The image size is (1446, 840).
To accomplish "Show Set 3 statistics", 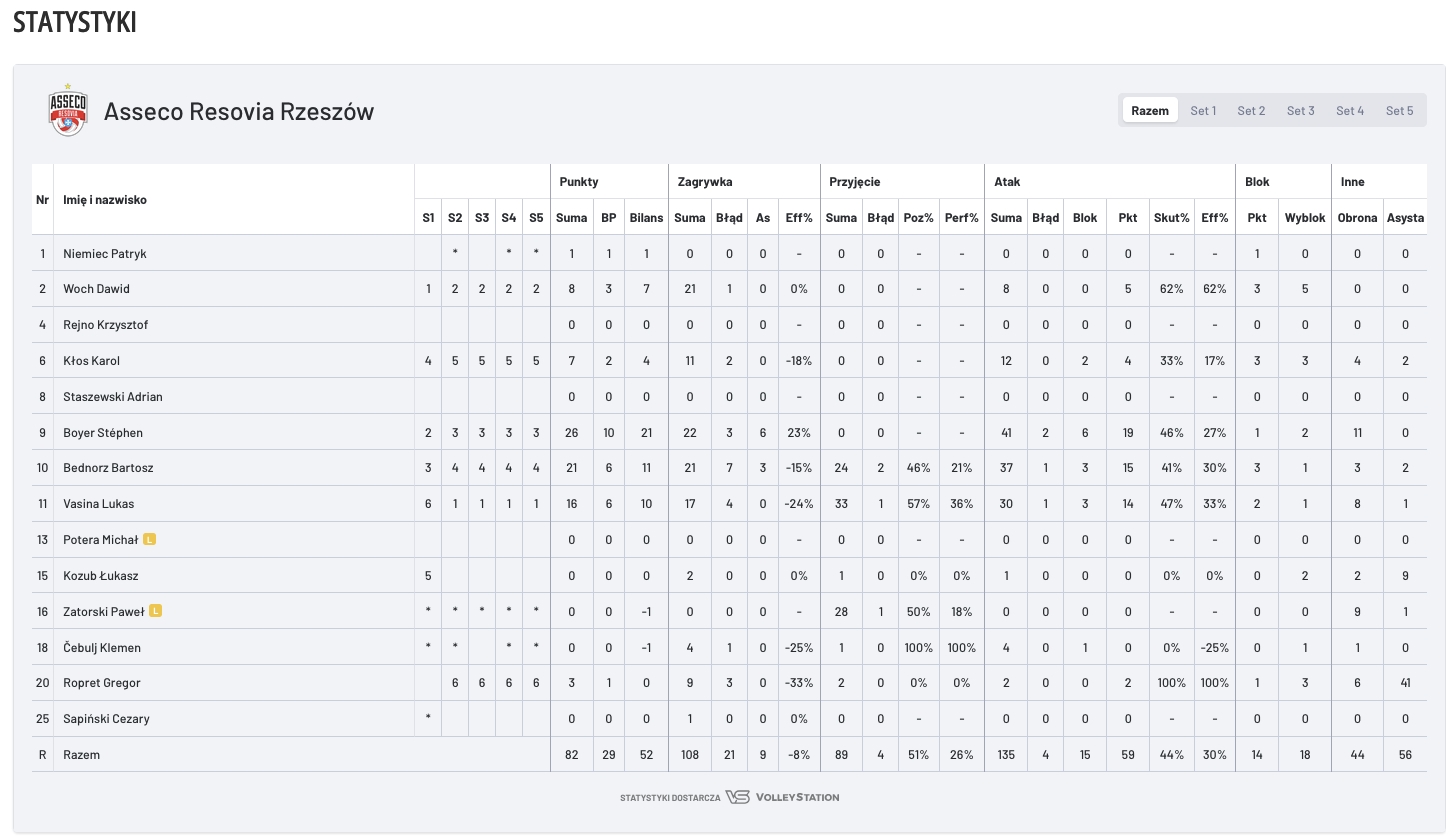I will [x=1300, y=111].
